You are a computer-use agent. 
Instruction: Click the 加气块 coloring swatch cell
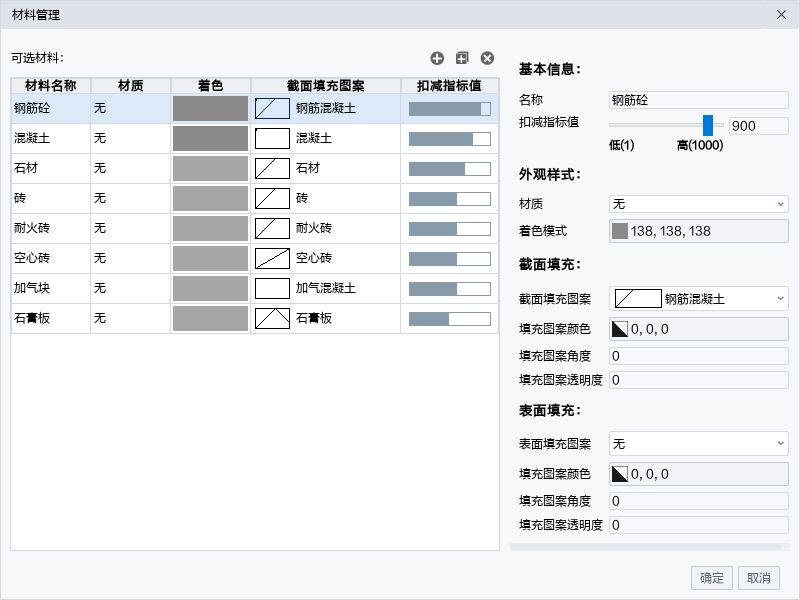[210, 289]
